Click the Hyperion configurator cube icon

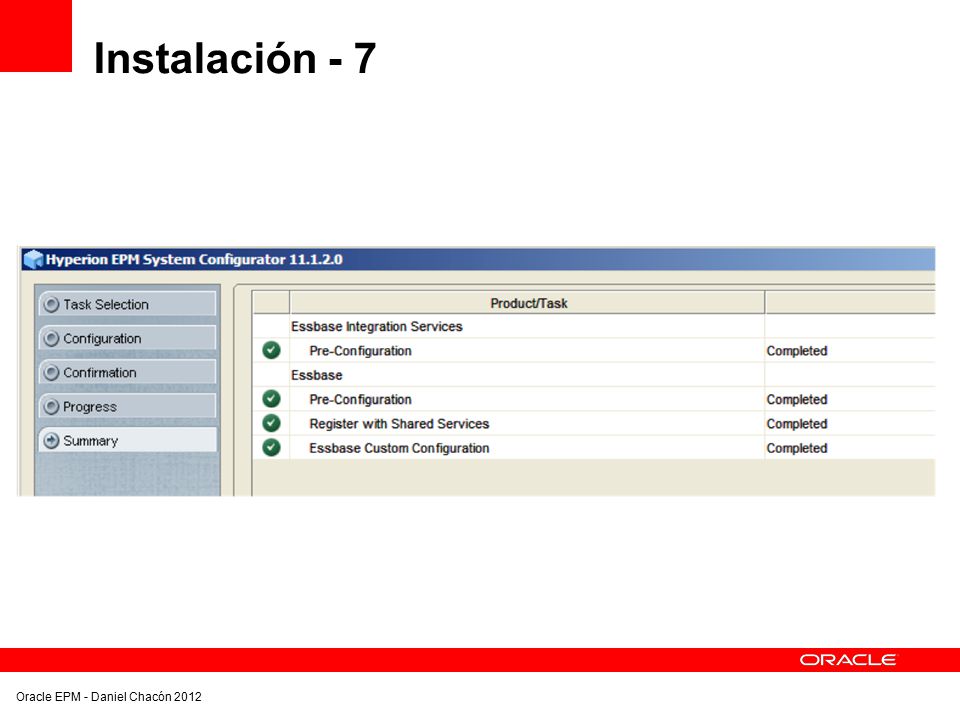[33, 260]
